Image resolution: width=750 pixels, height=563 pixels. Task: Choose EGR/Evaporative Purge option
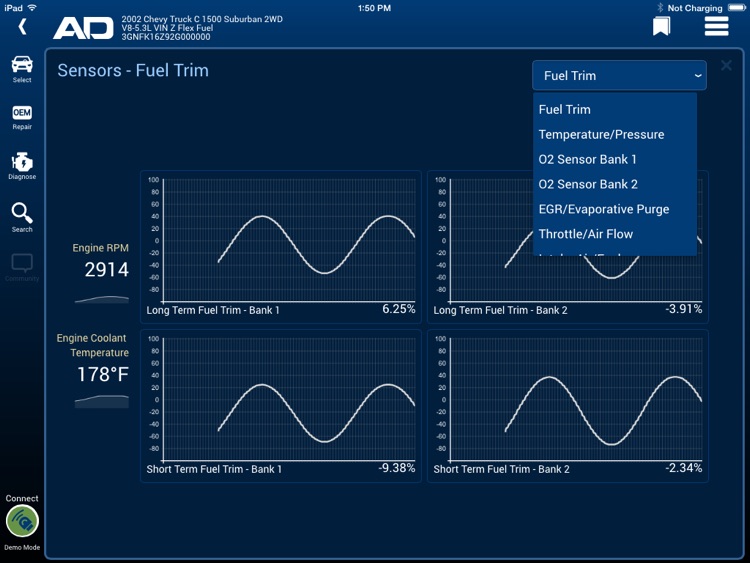pyautogui.click(x=615, y=209)
